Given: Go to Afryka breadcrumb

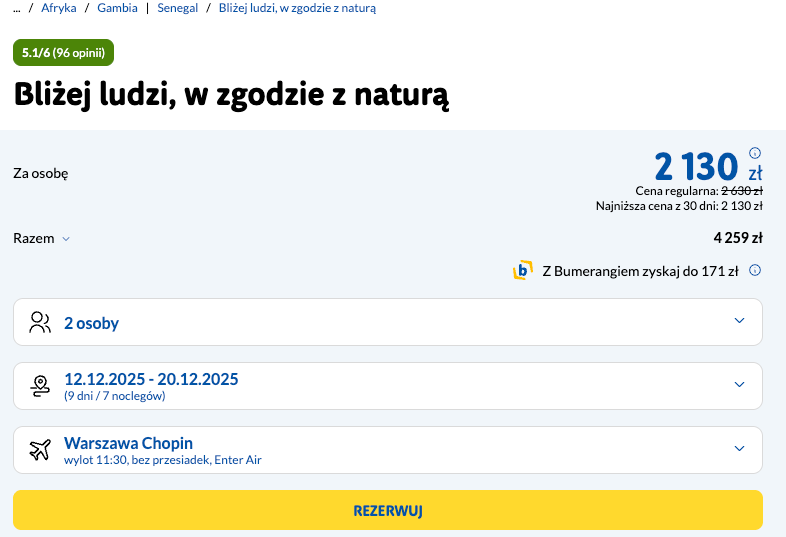Looking at the screenshot, I should [59, 8].
